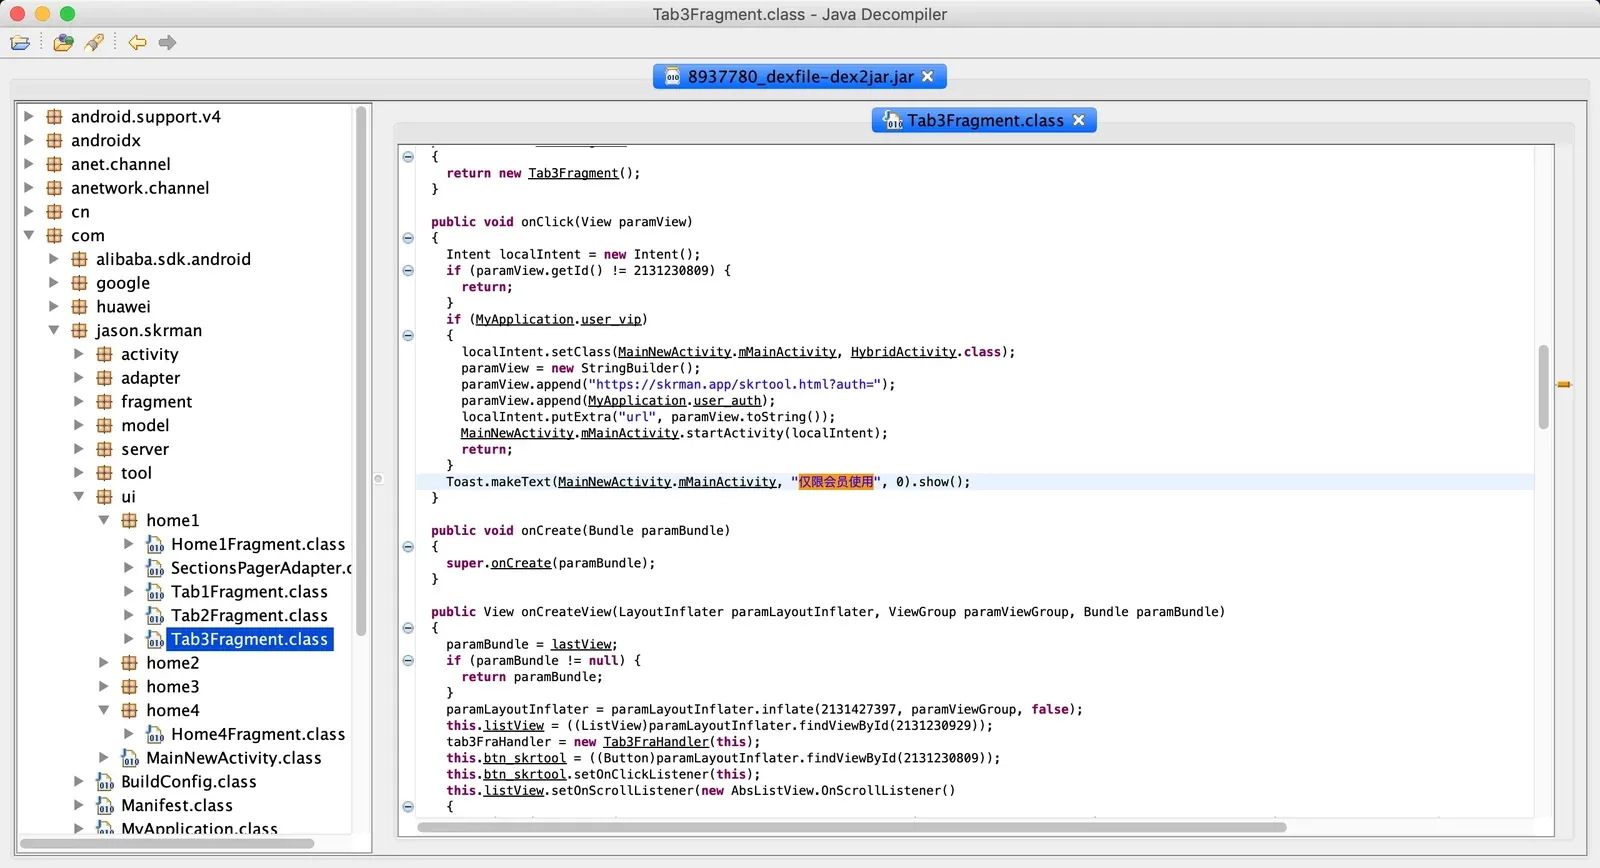Expand the home2 package node

[x=104, y=662]
